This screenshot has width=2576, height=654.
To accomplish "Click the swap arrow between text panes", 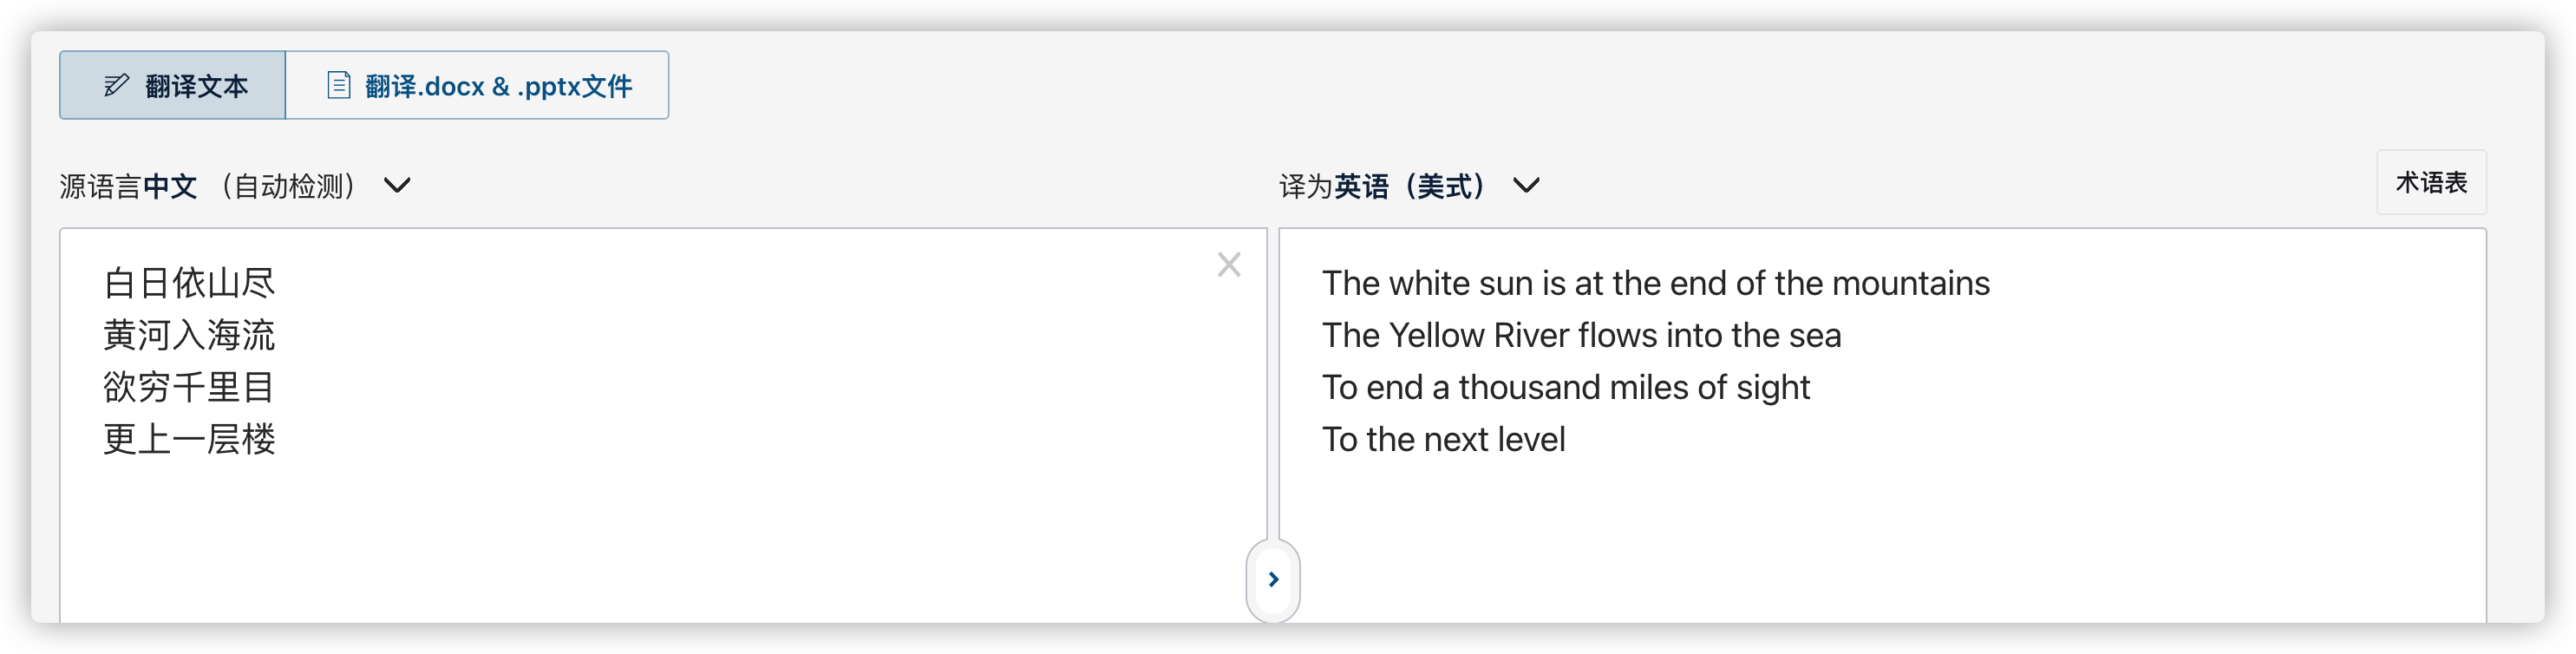I will 1273,579.
